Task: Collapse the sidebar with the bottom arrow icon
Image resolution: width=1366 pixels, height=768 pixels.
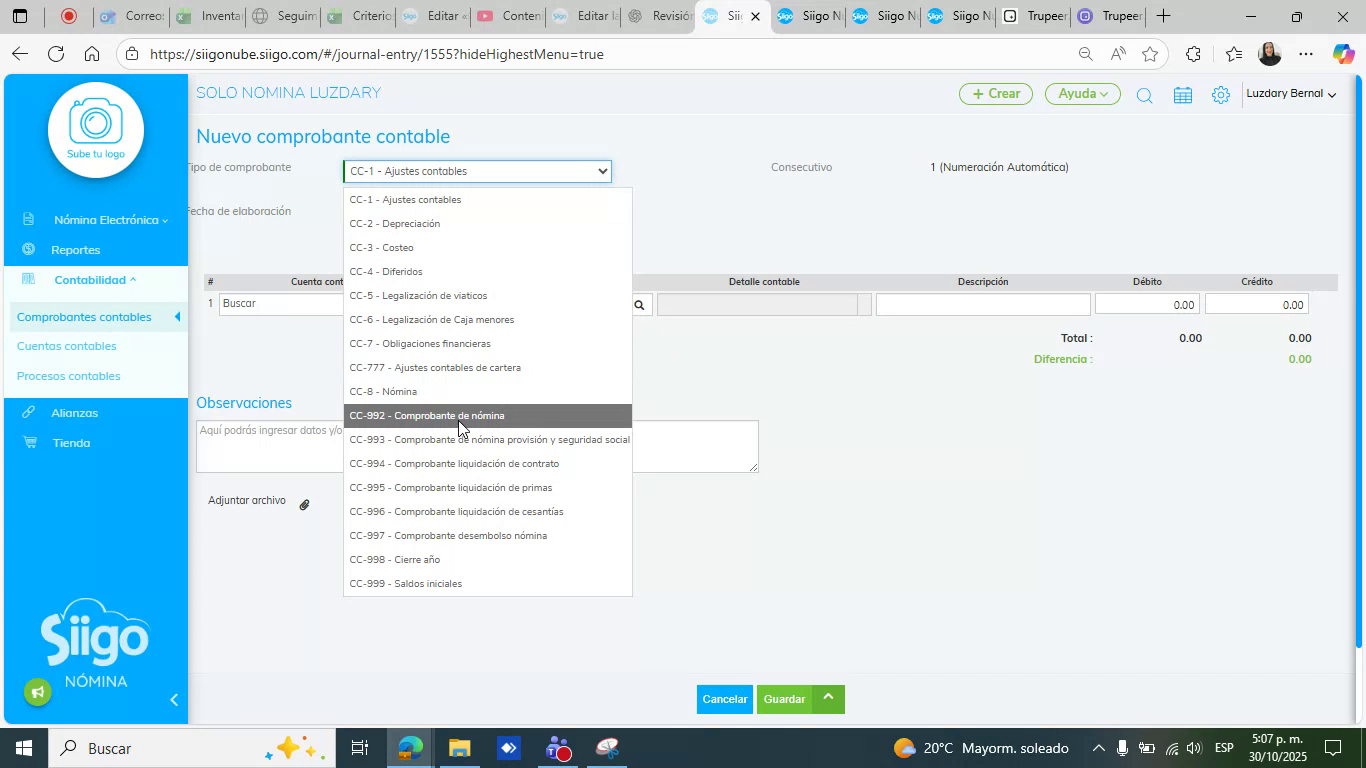Action: [174, 700]
